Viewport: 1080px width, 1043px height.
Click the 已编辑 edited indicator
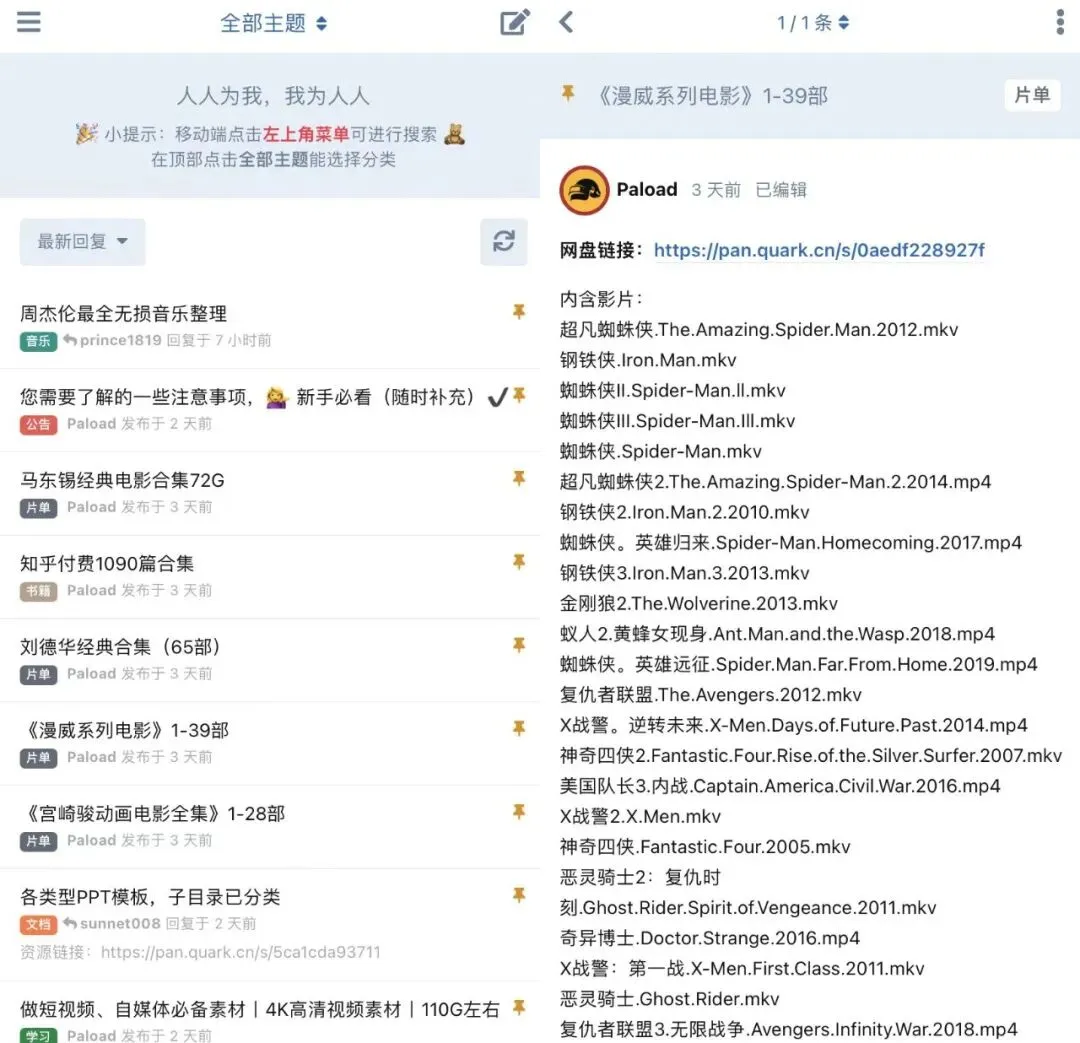(x=781, y=189)
